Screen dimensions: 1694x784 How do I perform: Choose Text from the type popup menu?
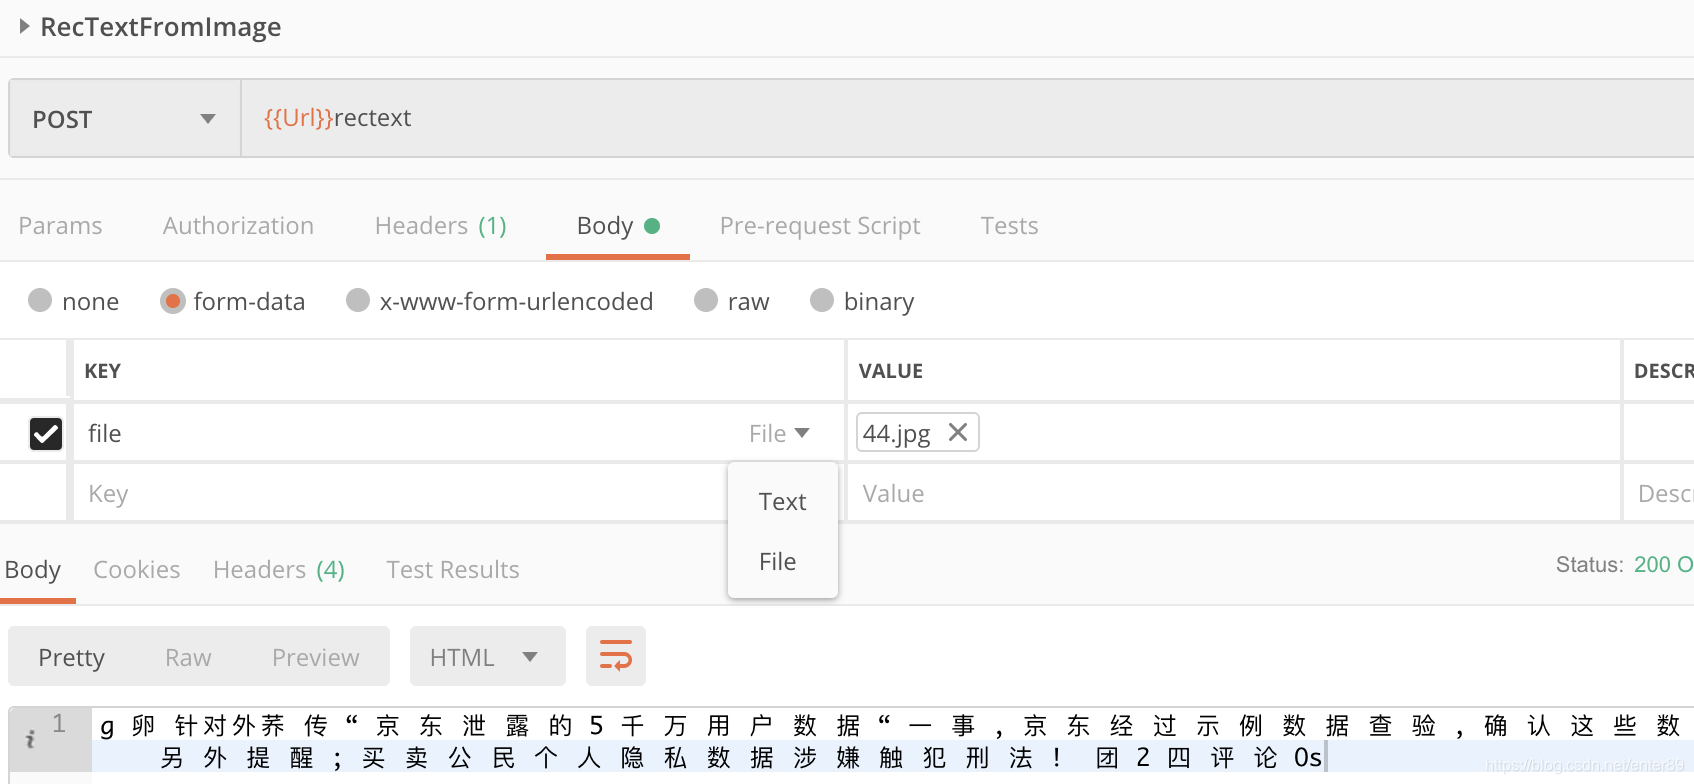(x=782, y=501)
